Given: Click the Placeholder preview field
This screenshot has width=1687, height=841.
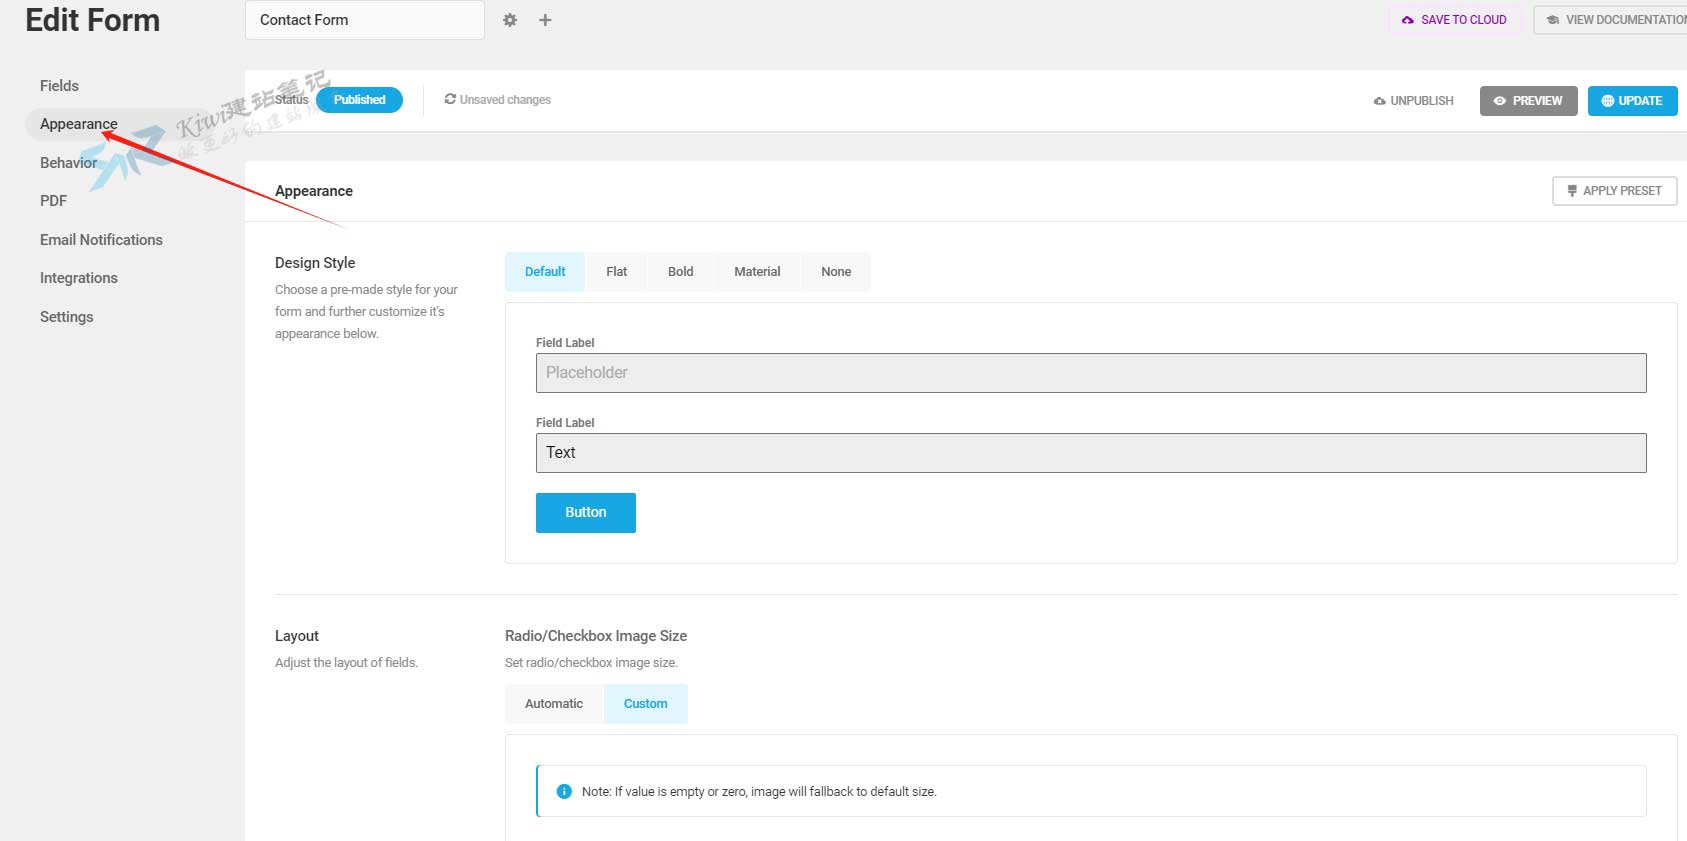Looking at the screenshot, I should coord(1091,373).
